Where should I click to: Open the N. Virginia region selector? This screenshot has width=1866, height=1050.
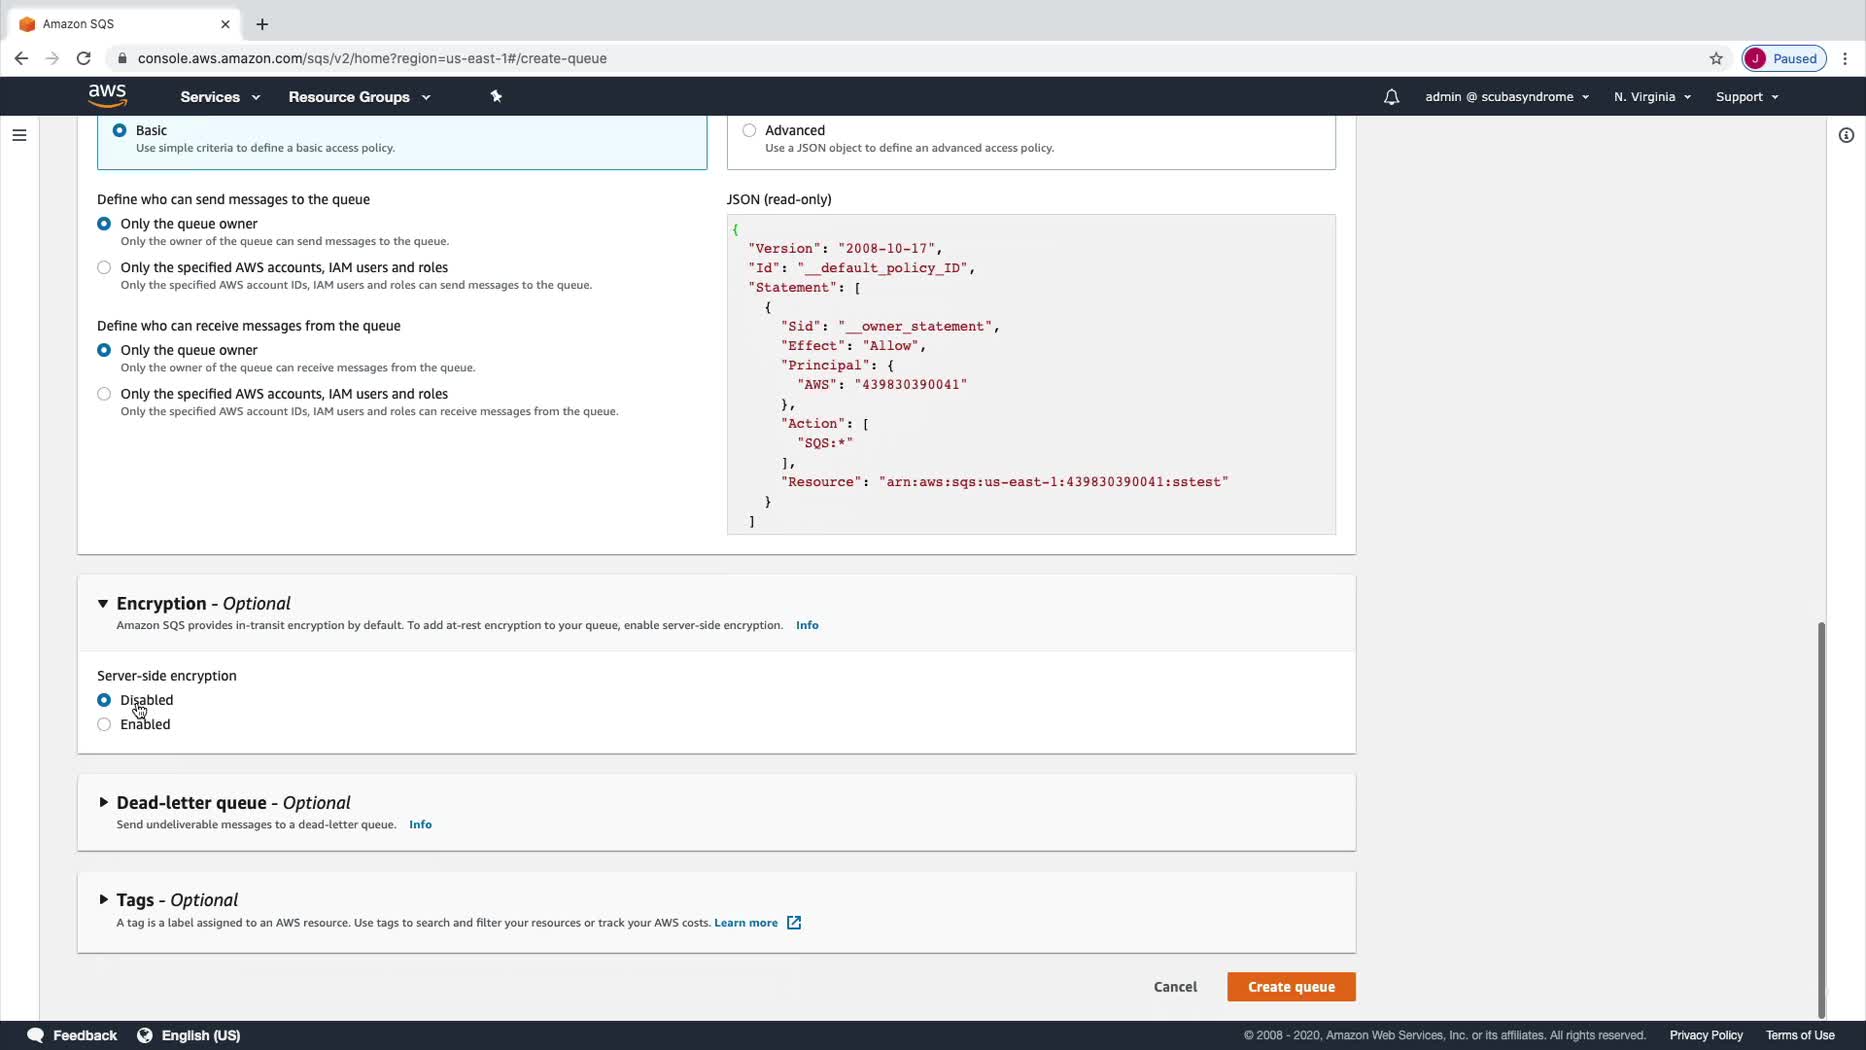(x=1652, y=97)
